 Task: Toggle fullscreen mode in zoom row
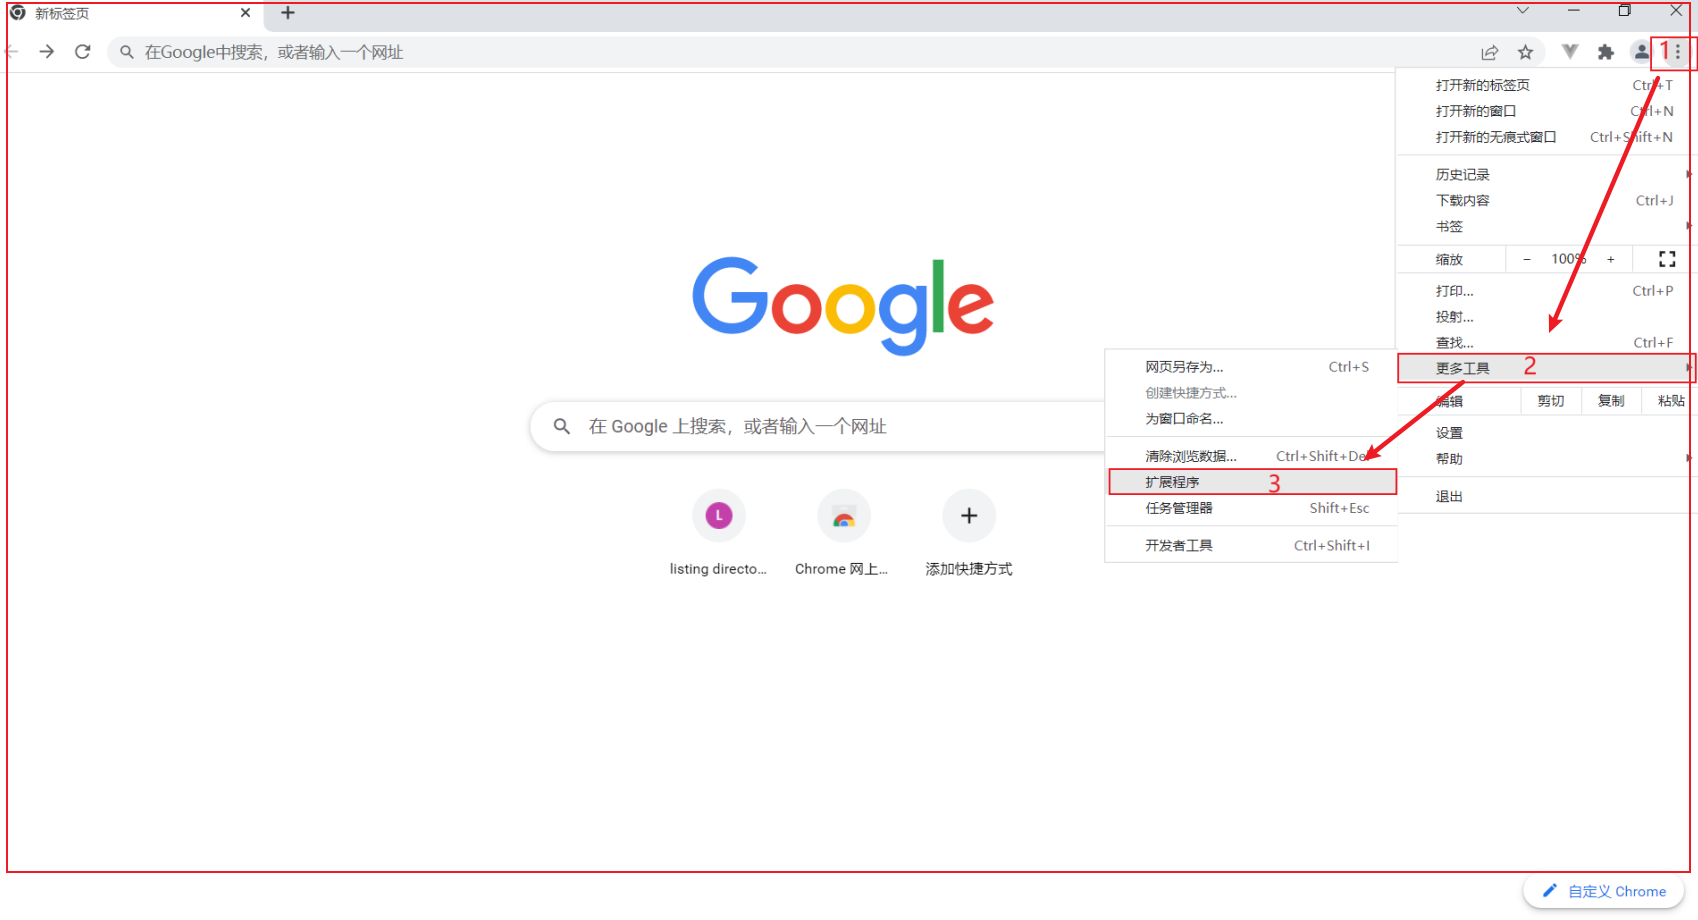click(1667, 259)
